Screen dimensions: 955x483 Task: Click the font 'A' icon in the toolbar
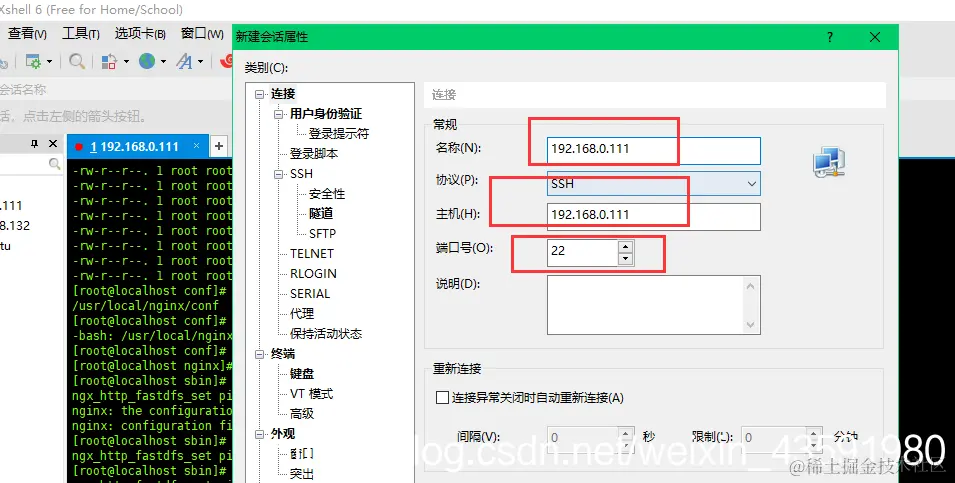(x=184, y=62)
